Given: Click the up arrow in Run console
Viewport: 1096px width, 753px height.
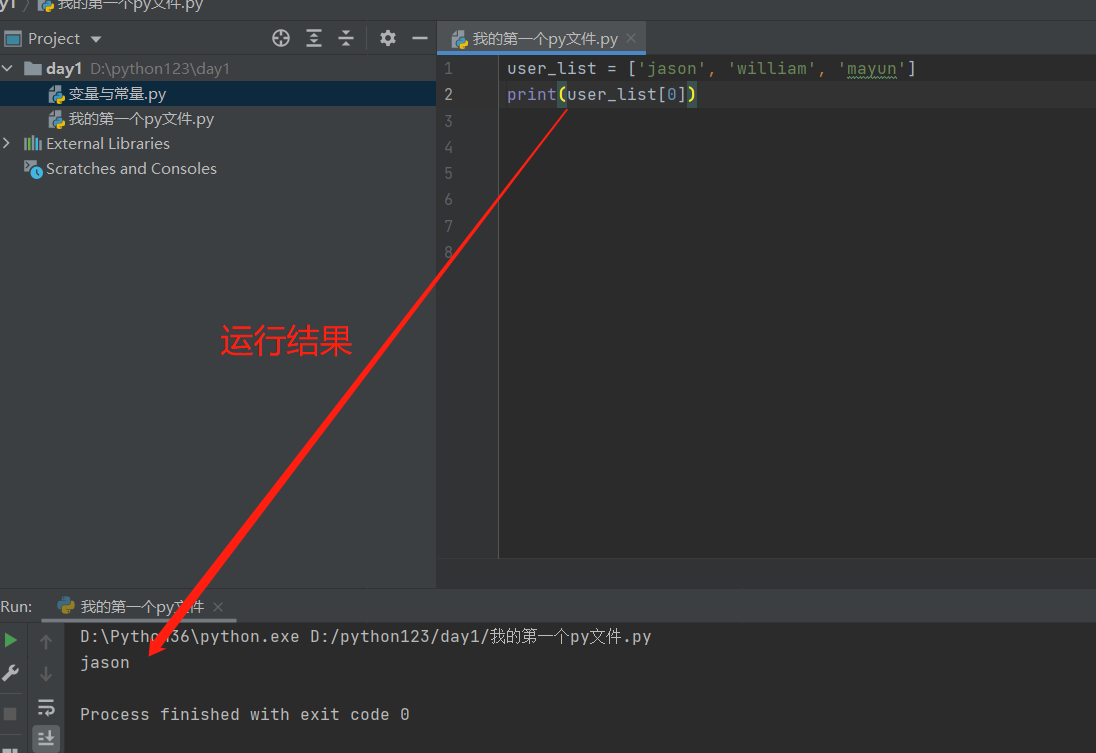Looking at the screenshot, I should [46, 642].
